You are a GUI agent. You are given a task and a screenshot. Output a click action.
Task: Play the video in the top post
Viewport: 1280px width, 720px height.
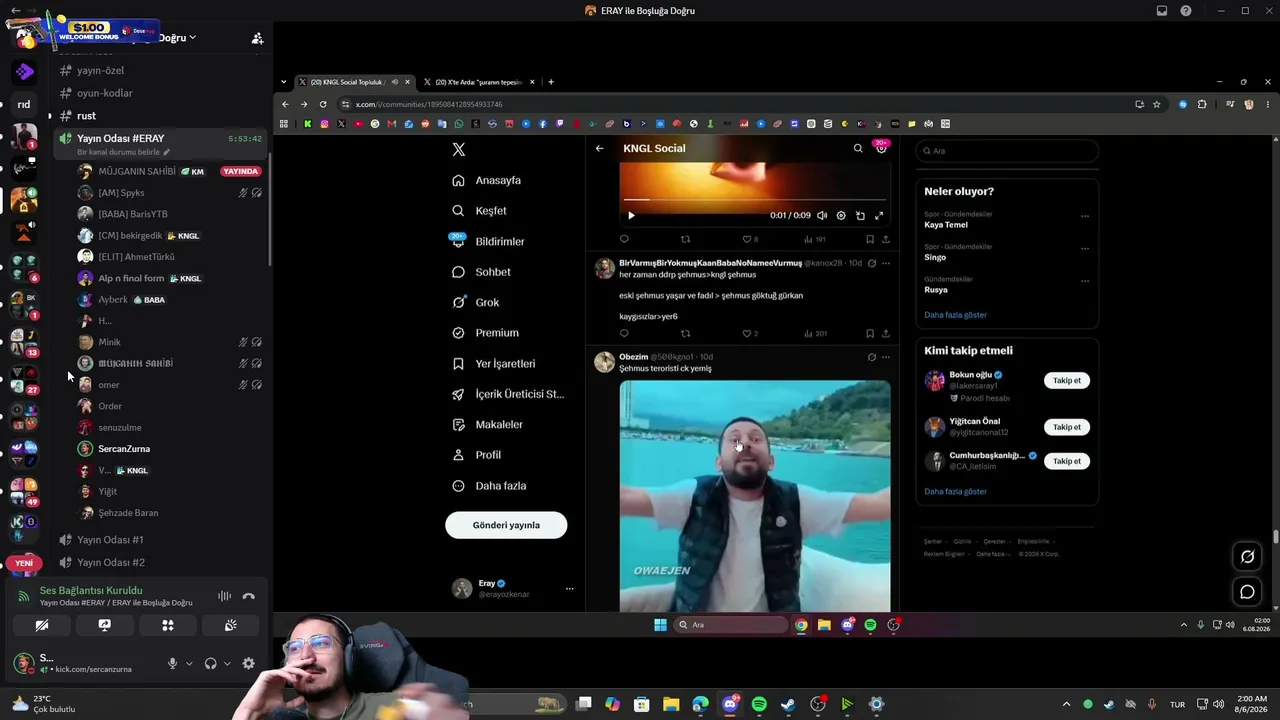pyautogui.click(x=631, y=215)
